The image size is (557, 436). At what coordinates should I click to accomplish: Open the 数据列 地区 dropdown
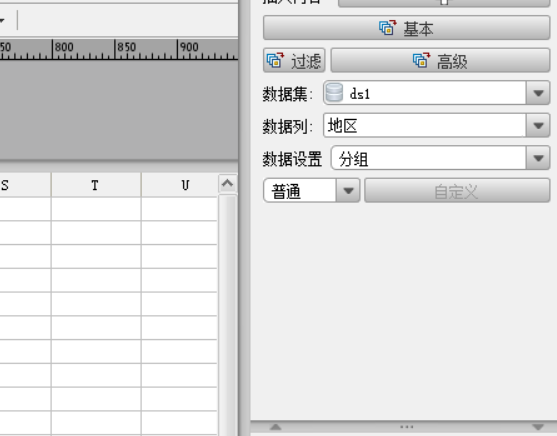(x=538, y=125)
